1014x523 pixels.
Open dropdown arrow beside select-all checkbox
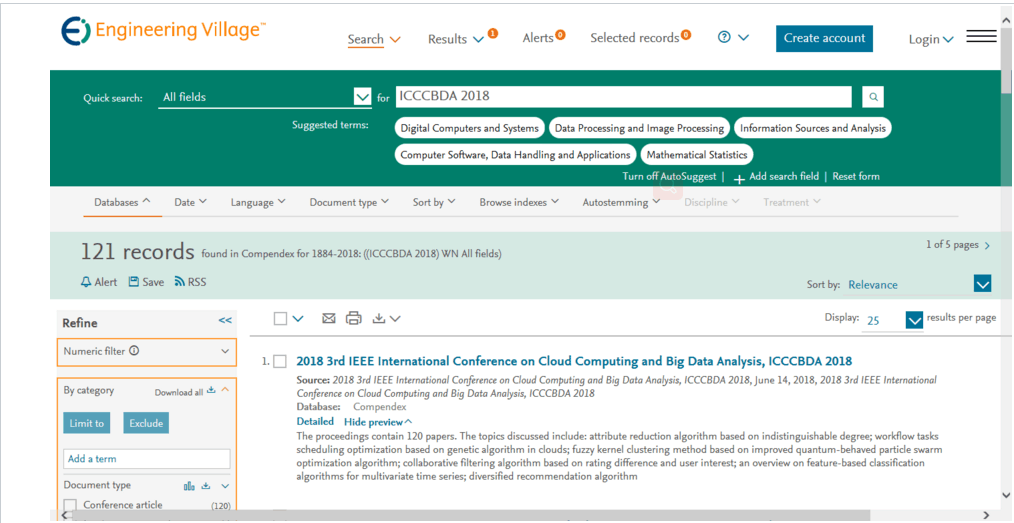point(298,319)
